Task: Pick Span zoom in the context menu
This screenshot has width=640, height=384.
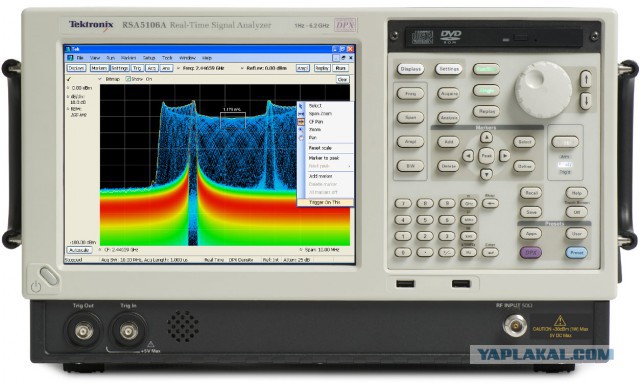Action: coord(325,114)
